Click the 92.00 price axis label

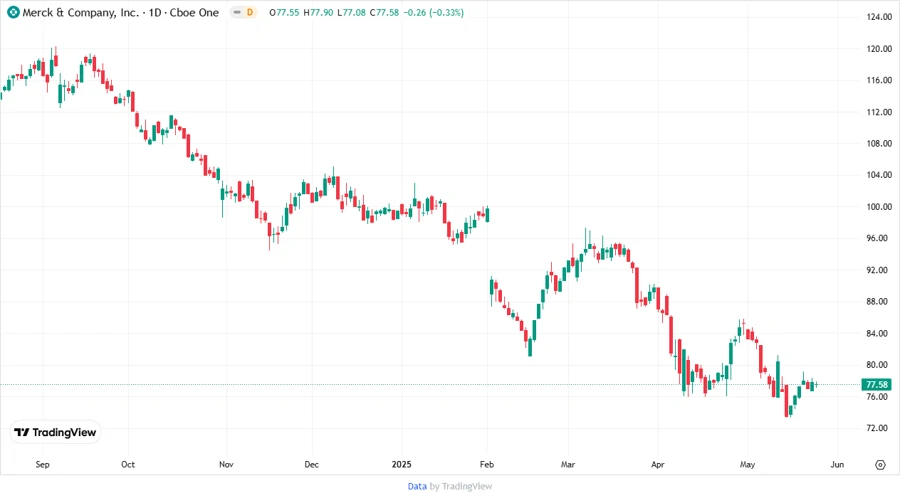click(x=879, y=270)
